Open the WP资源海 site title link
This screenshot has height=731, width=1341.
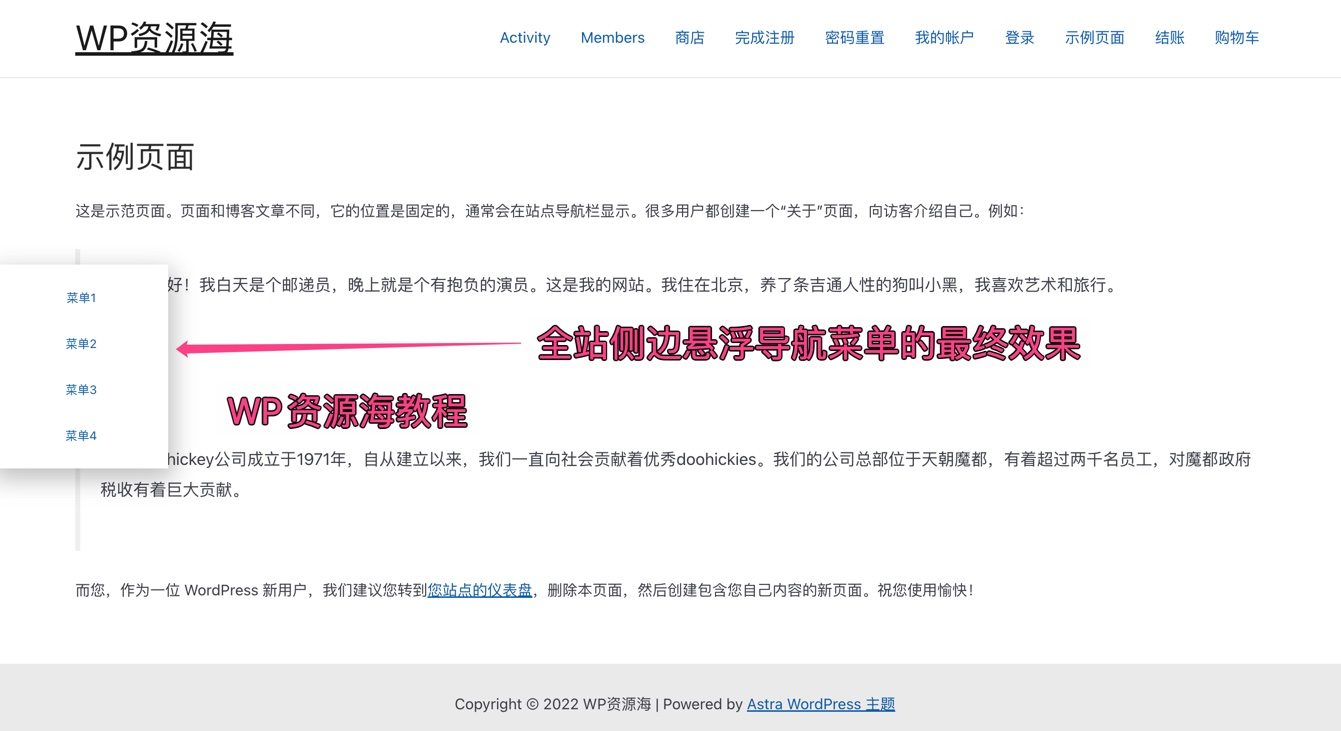[x=154, y=38]
